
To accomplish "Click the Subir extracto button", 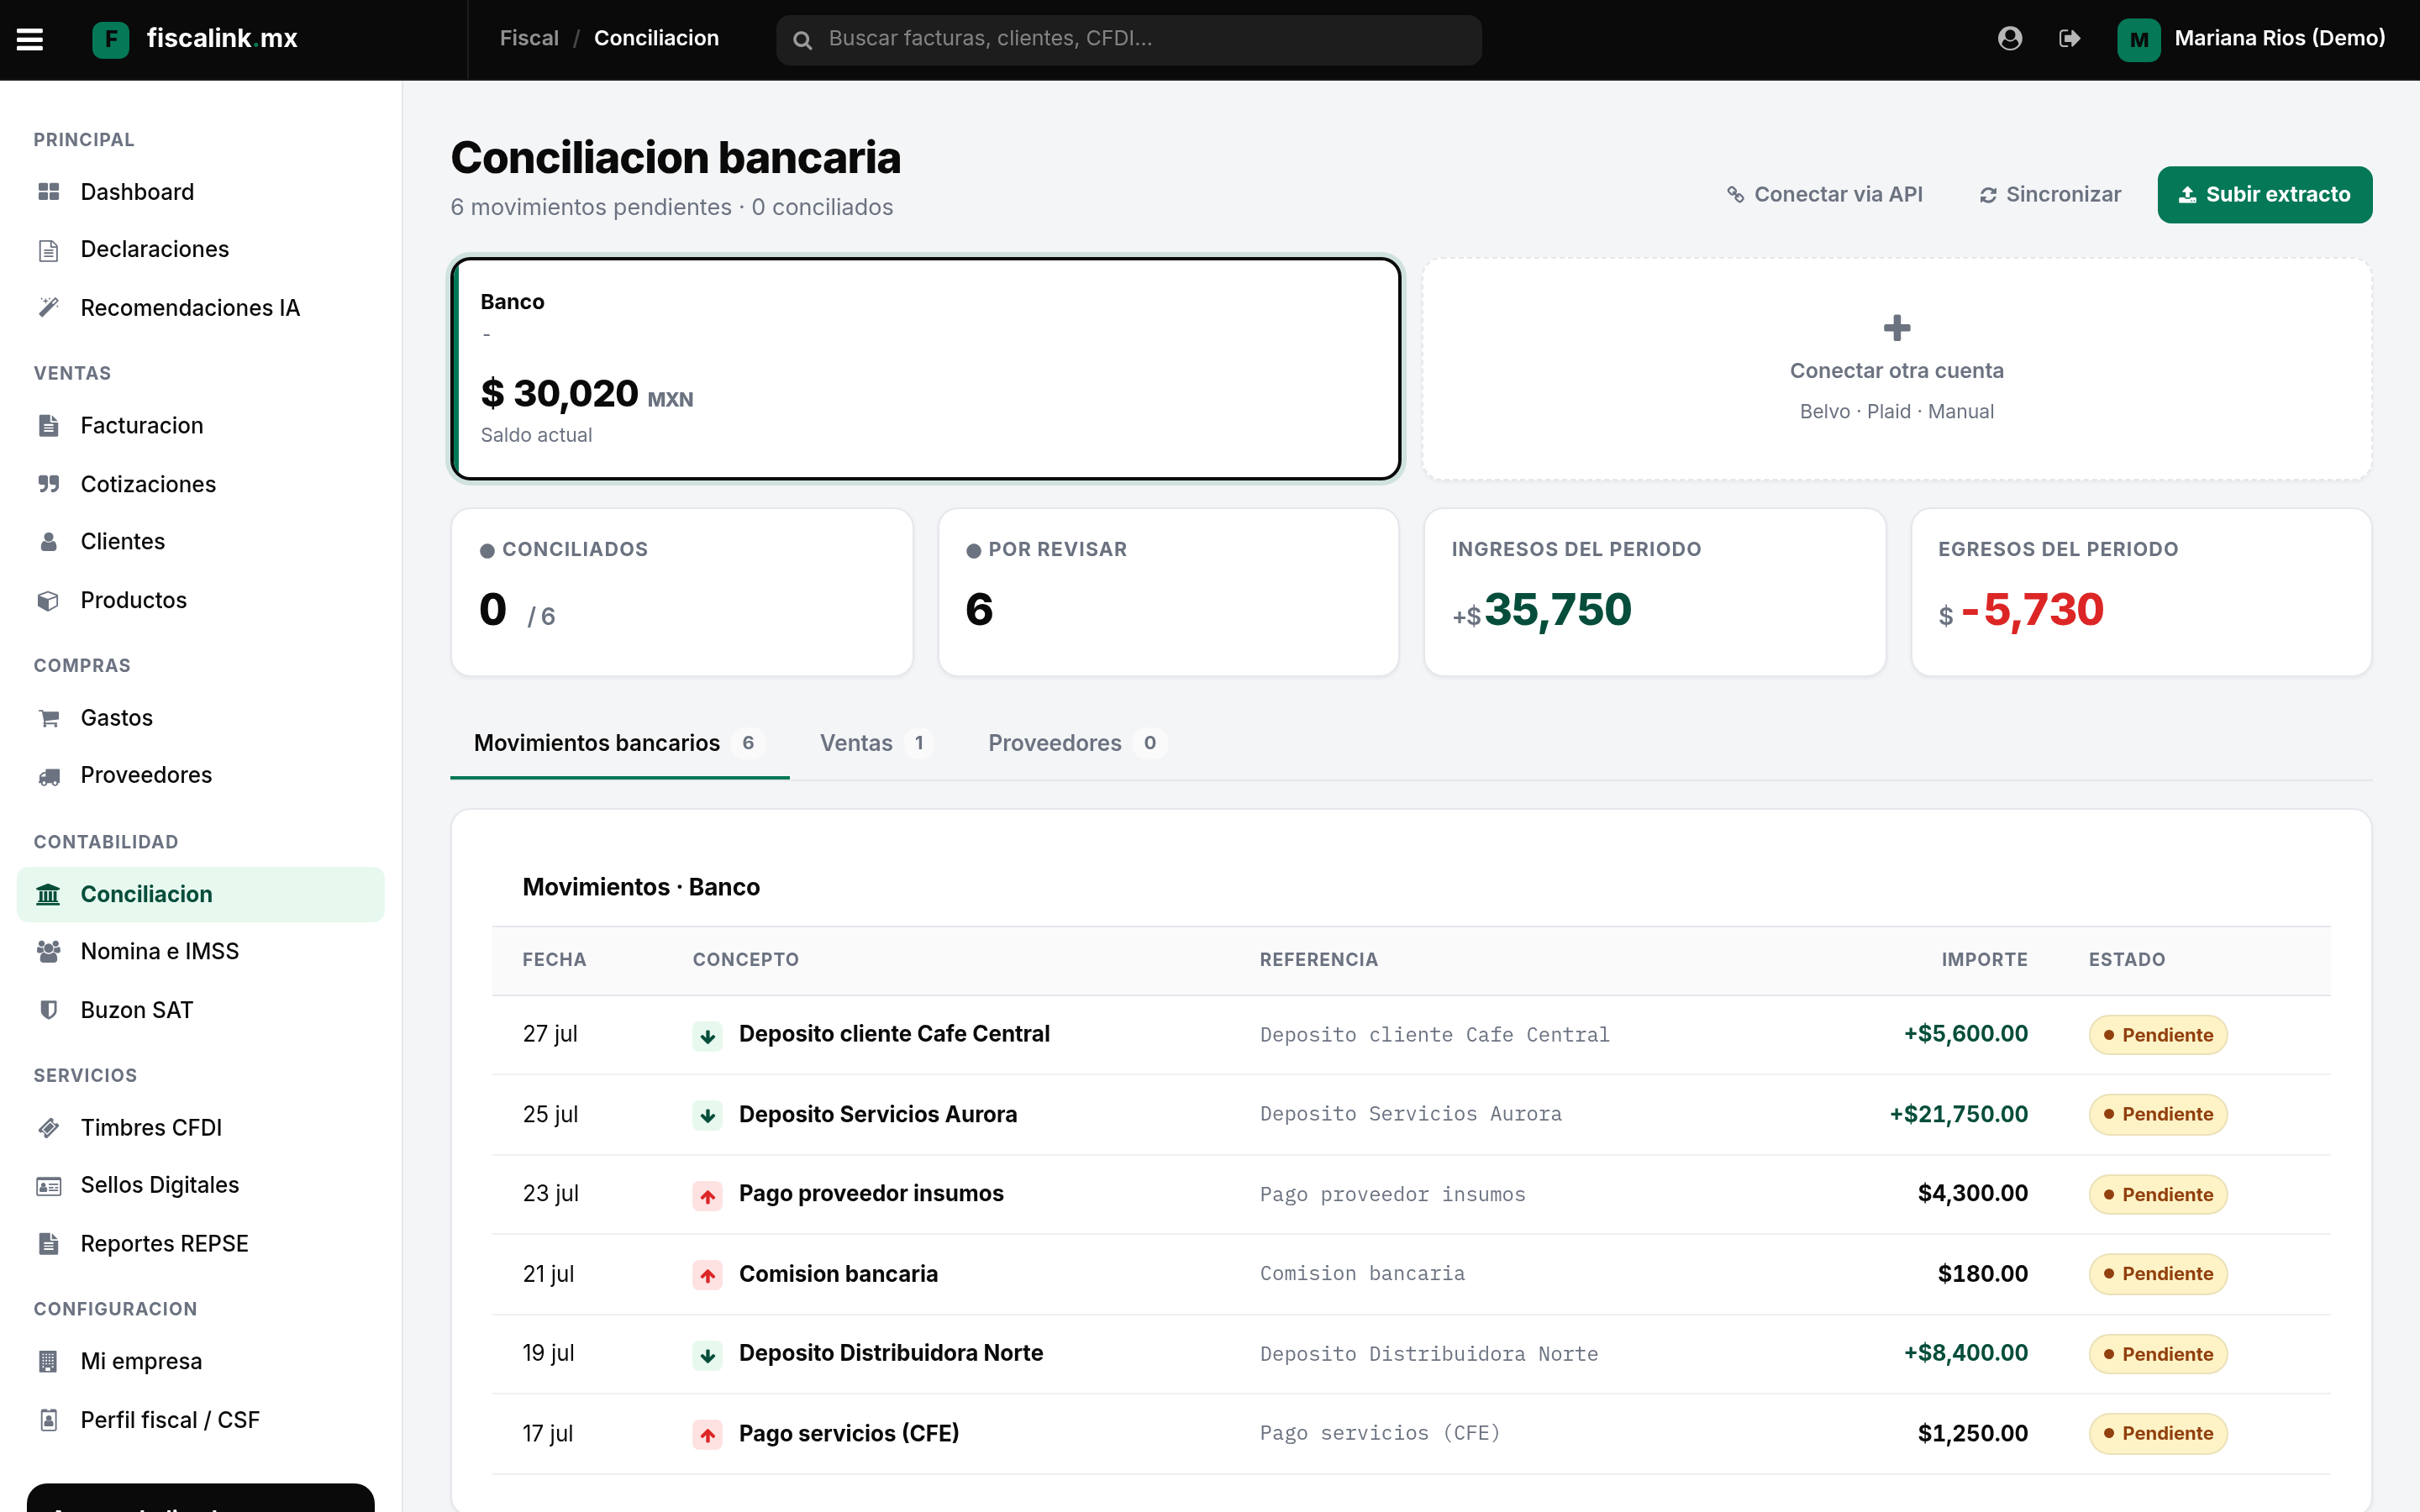I will (x=2264, y=194).
